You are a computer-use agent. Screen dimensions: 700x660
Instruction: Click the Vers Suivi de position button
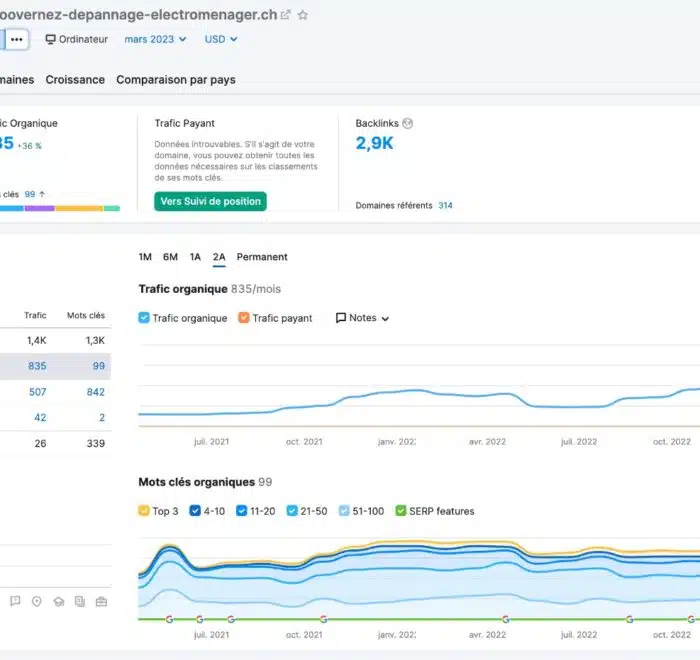pos(211,201)
